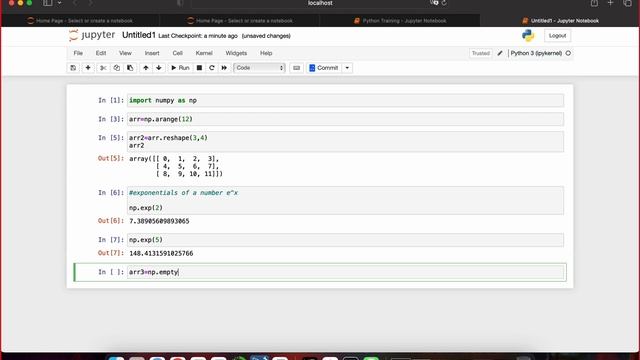Open the File menu
The height and width of the screenshot is (360, 640).
(78, 53)
